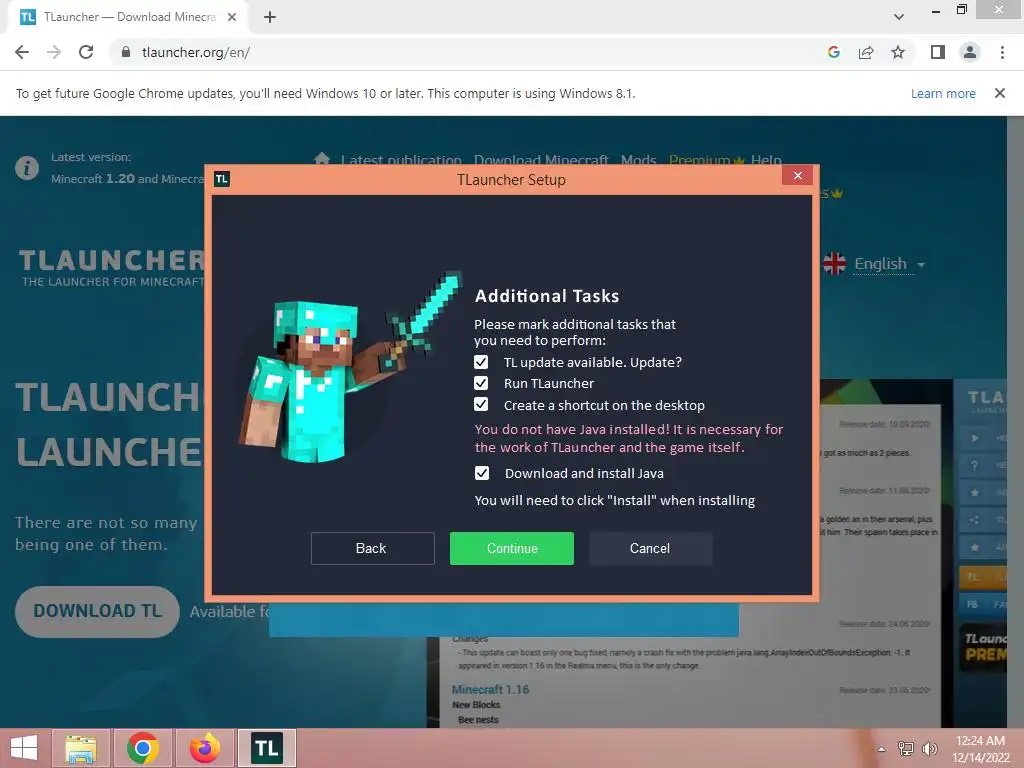The width and height of the screenshot is (1024, 768).
Task: Click the lock site info icon
Action: (126, 52)
